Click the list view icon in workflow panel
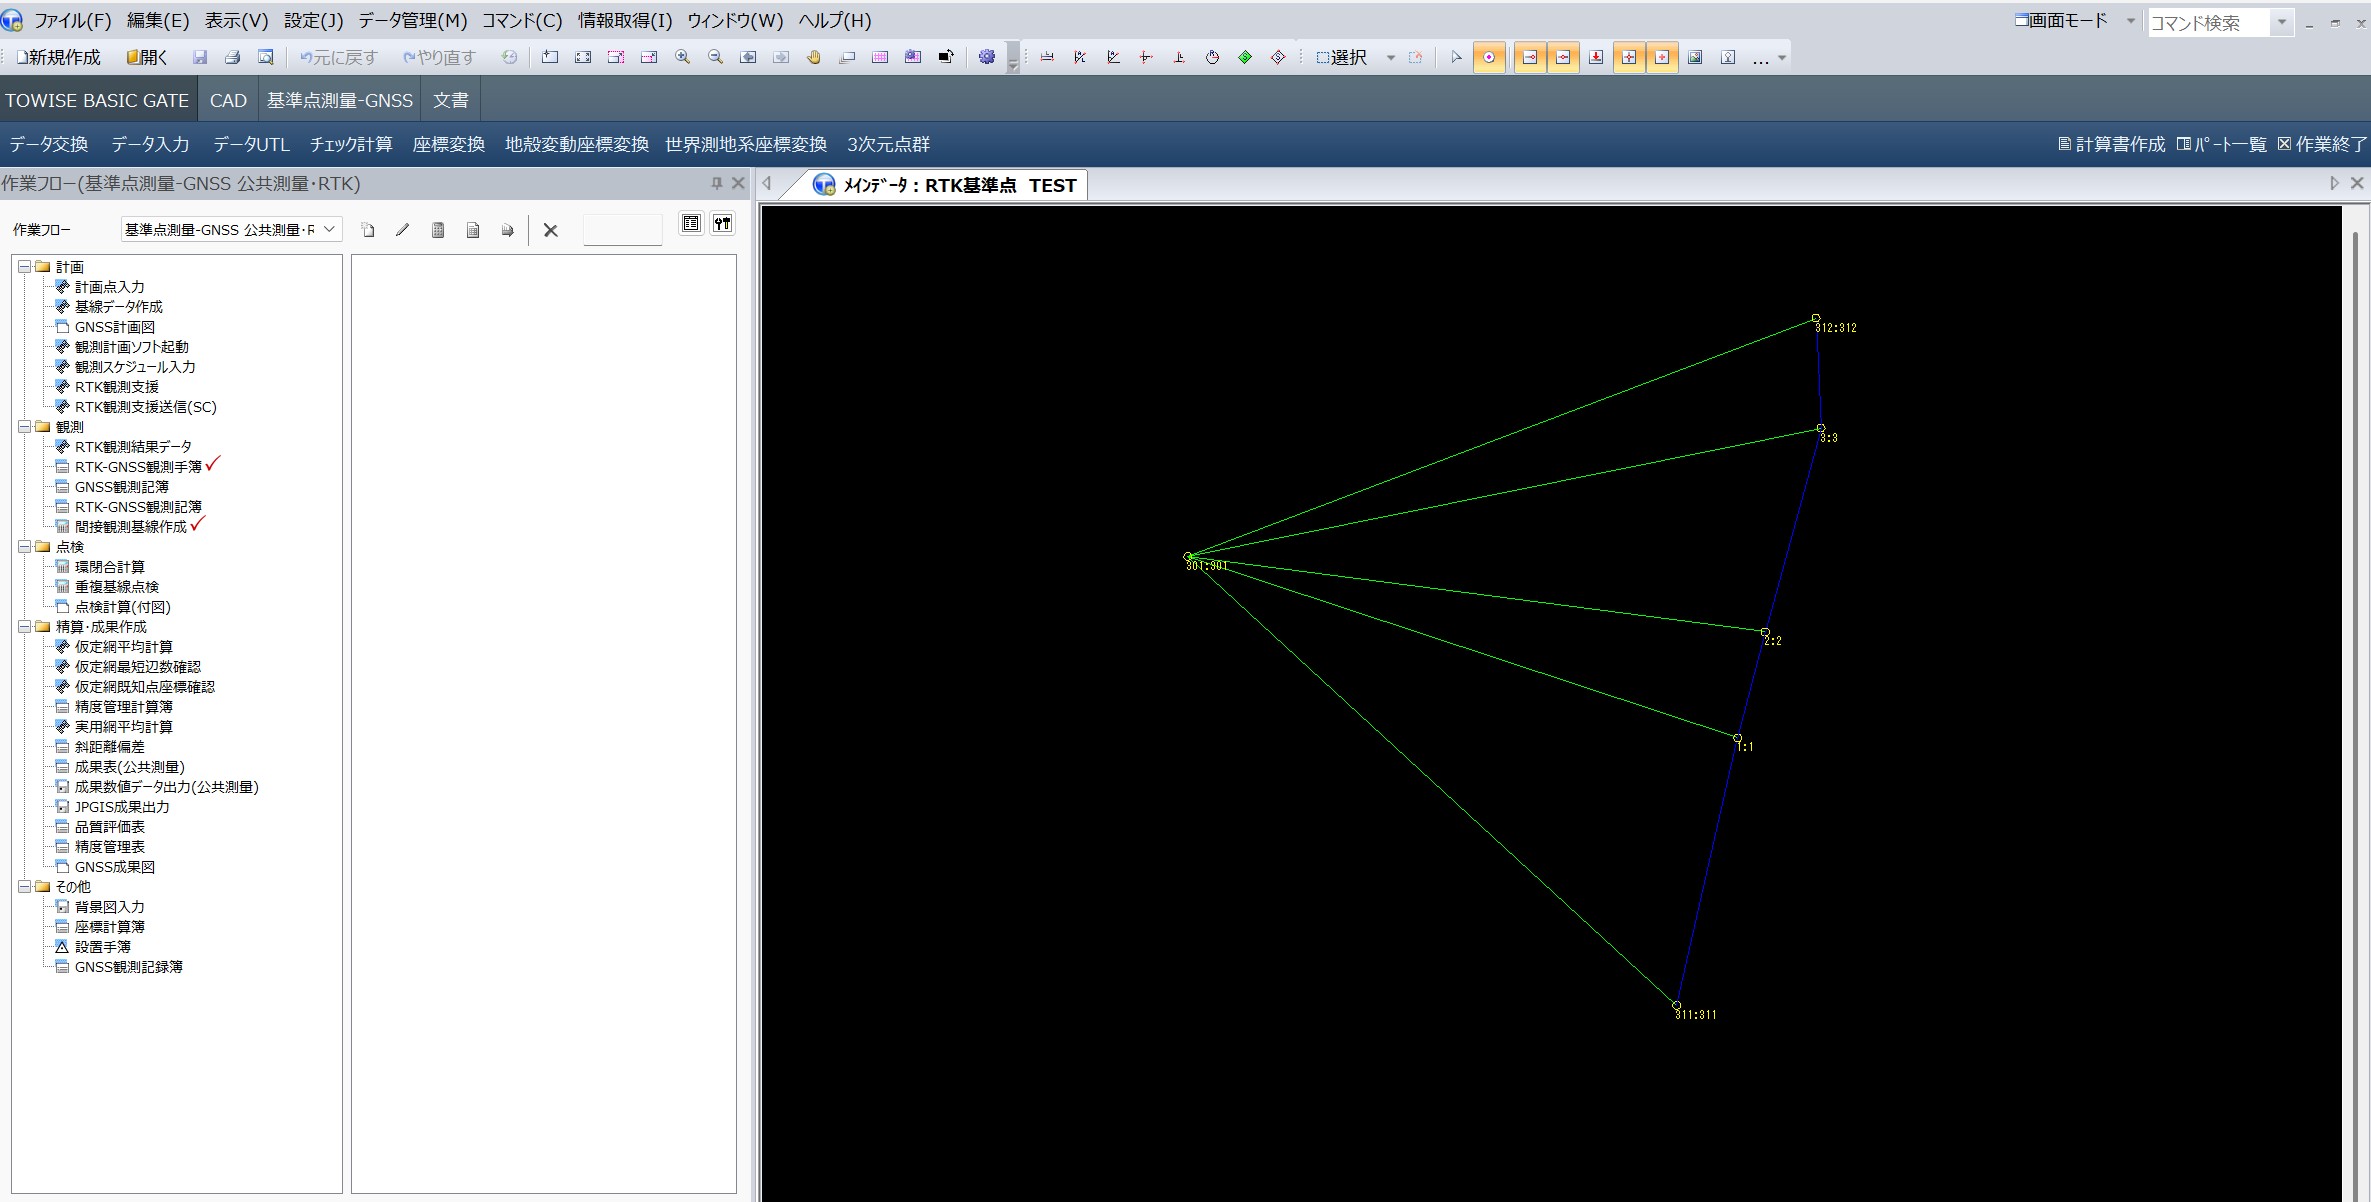The width and height of the screenshot is (2371, 1202). [x=691, y=224]
